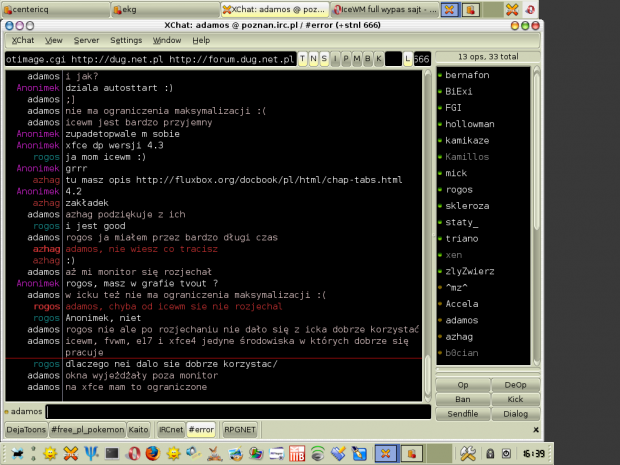Image resolution: width=620 pixels, height=465 pixels.
Task: Launch Firefox from the bottom panel
Action: point(153,453)
